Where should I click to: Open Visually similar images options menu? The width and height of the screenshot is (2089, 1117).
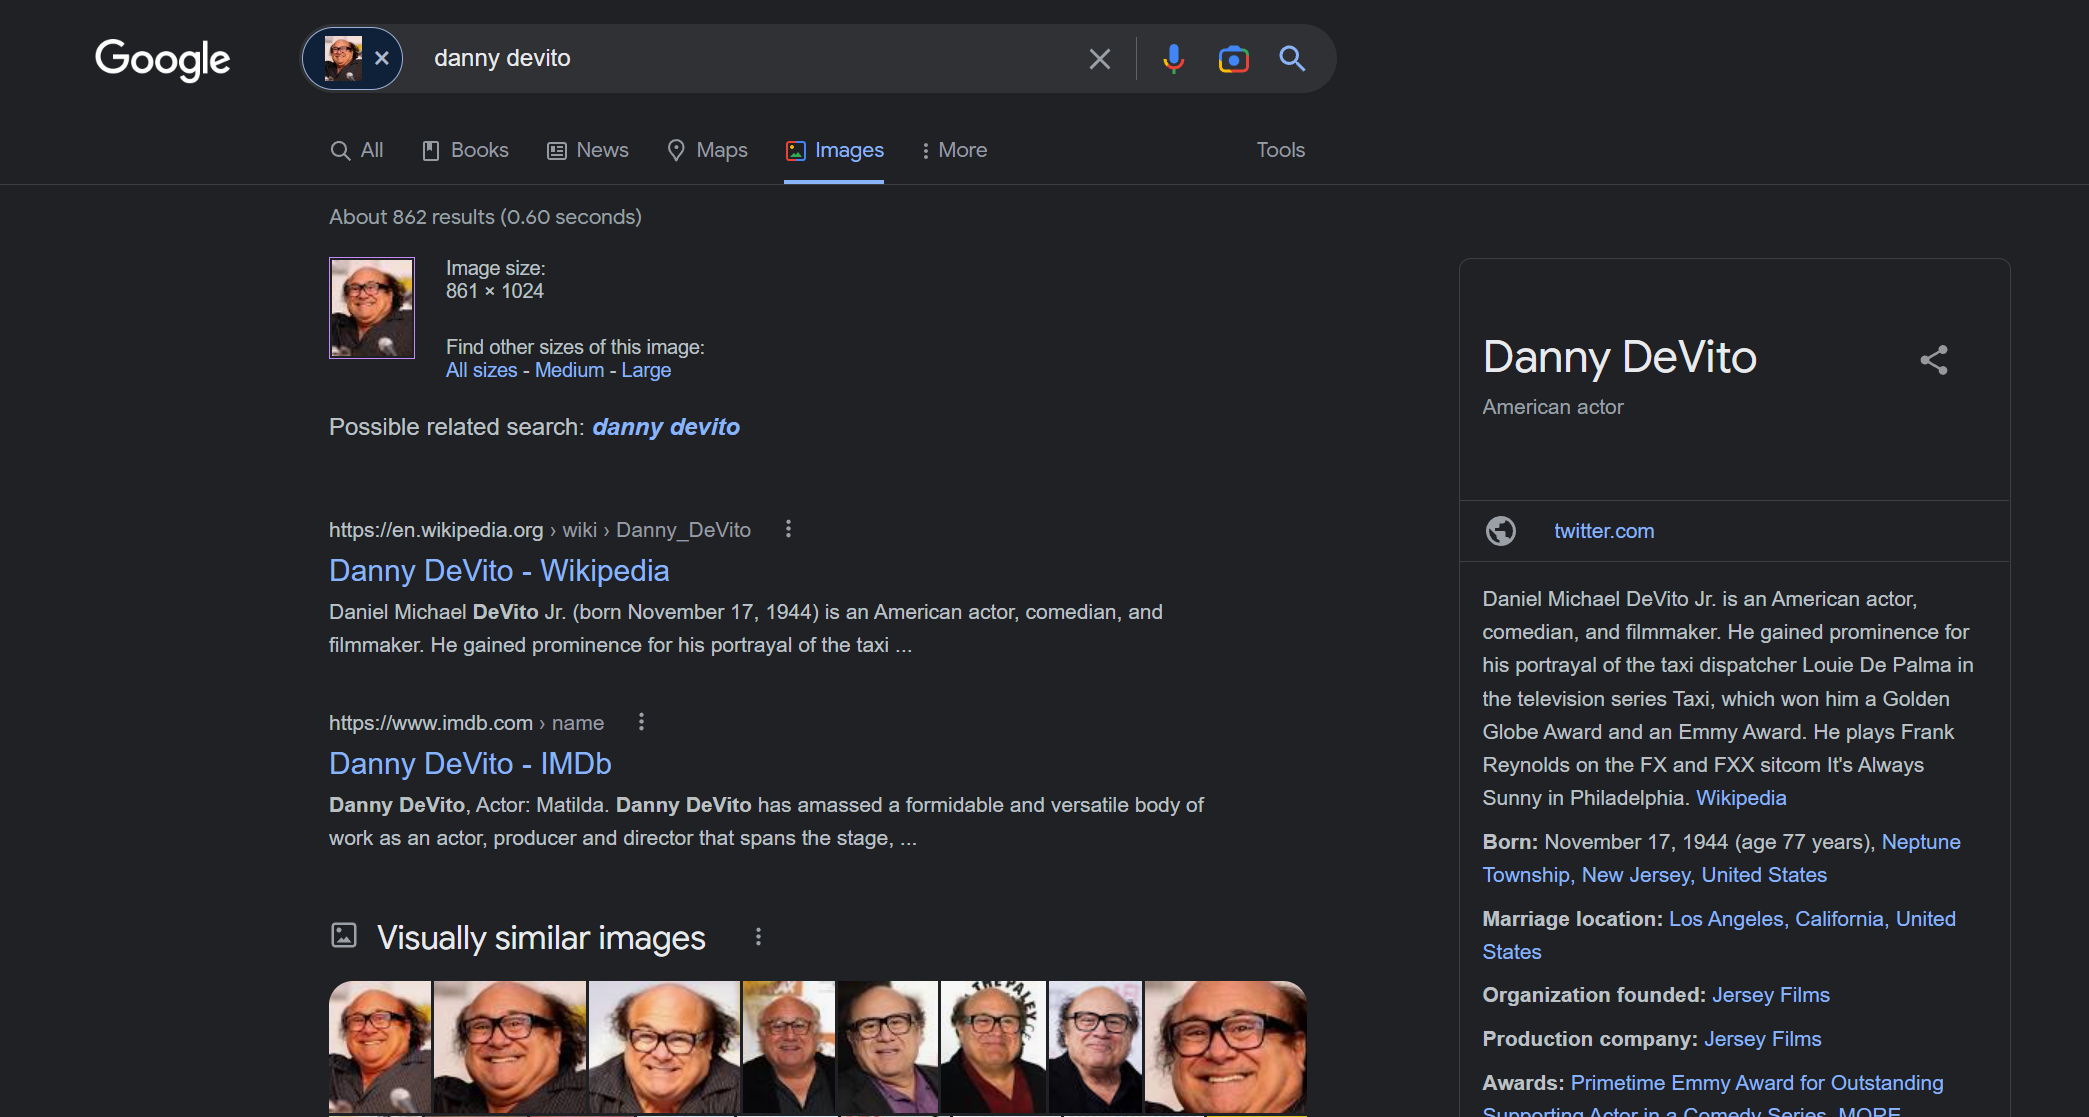758,937
